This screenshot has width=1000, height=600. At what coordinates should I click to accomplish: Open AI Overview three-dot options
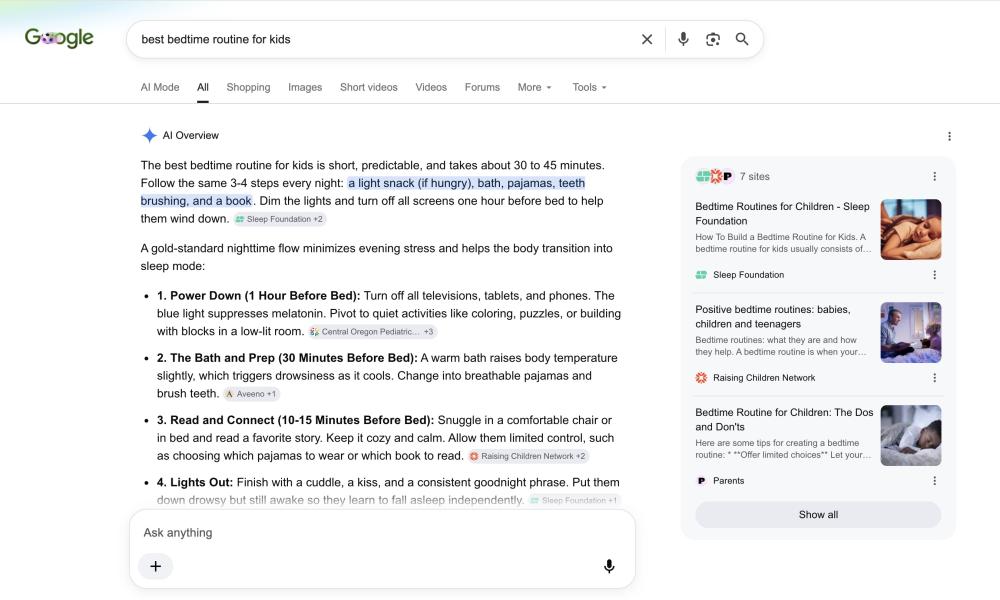point(949,136)
